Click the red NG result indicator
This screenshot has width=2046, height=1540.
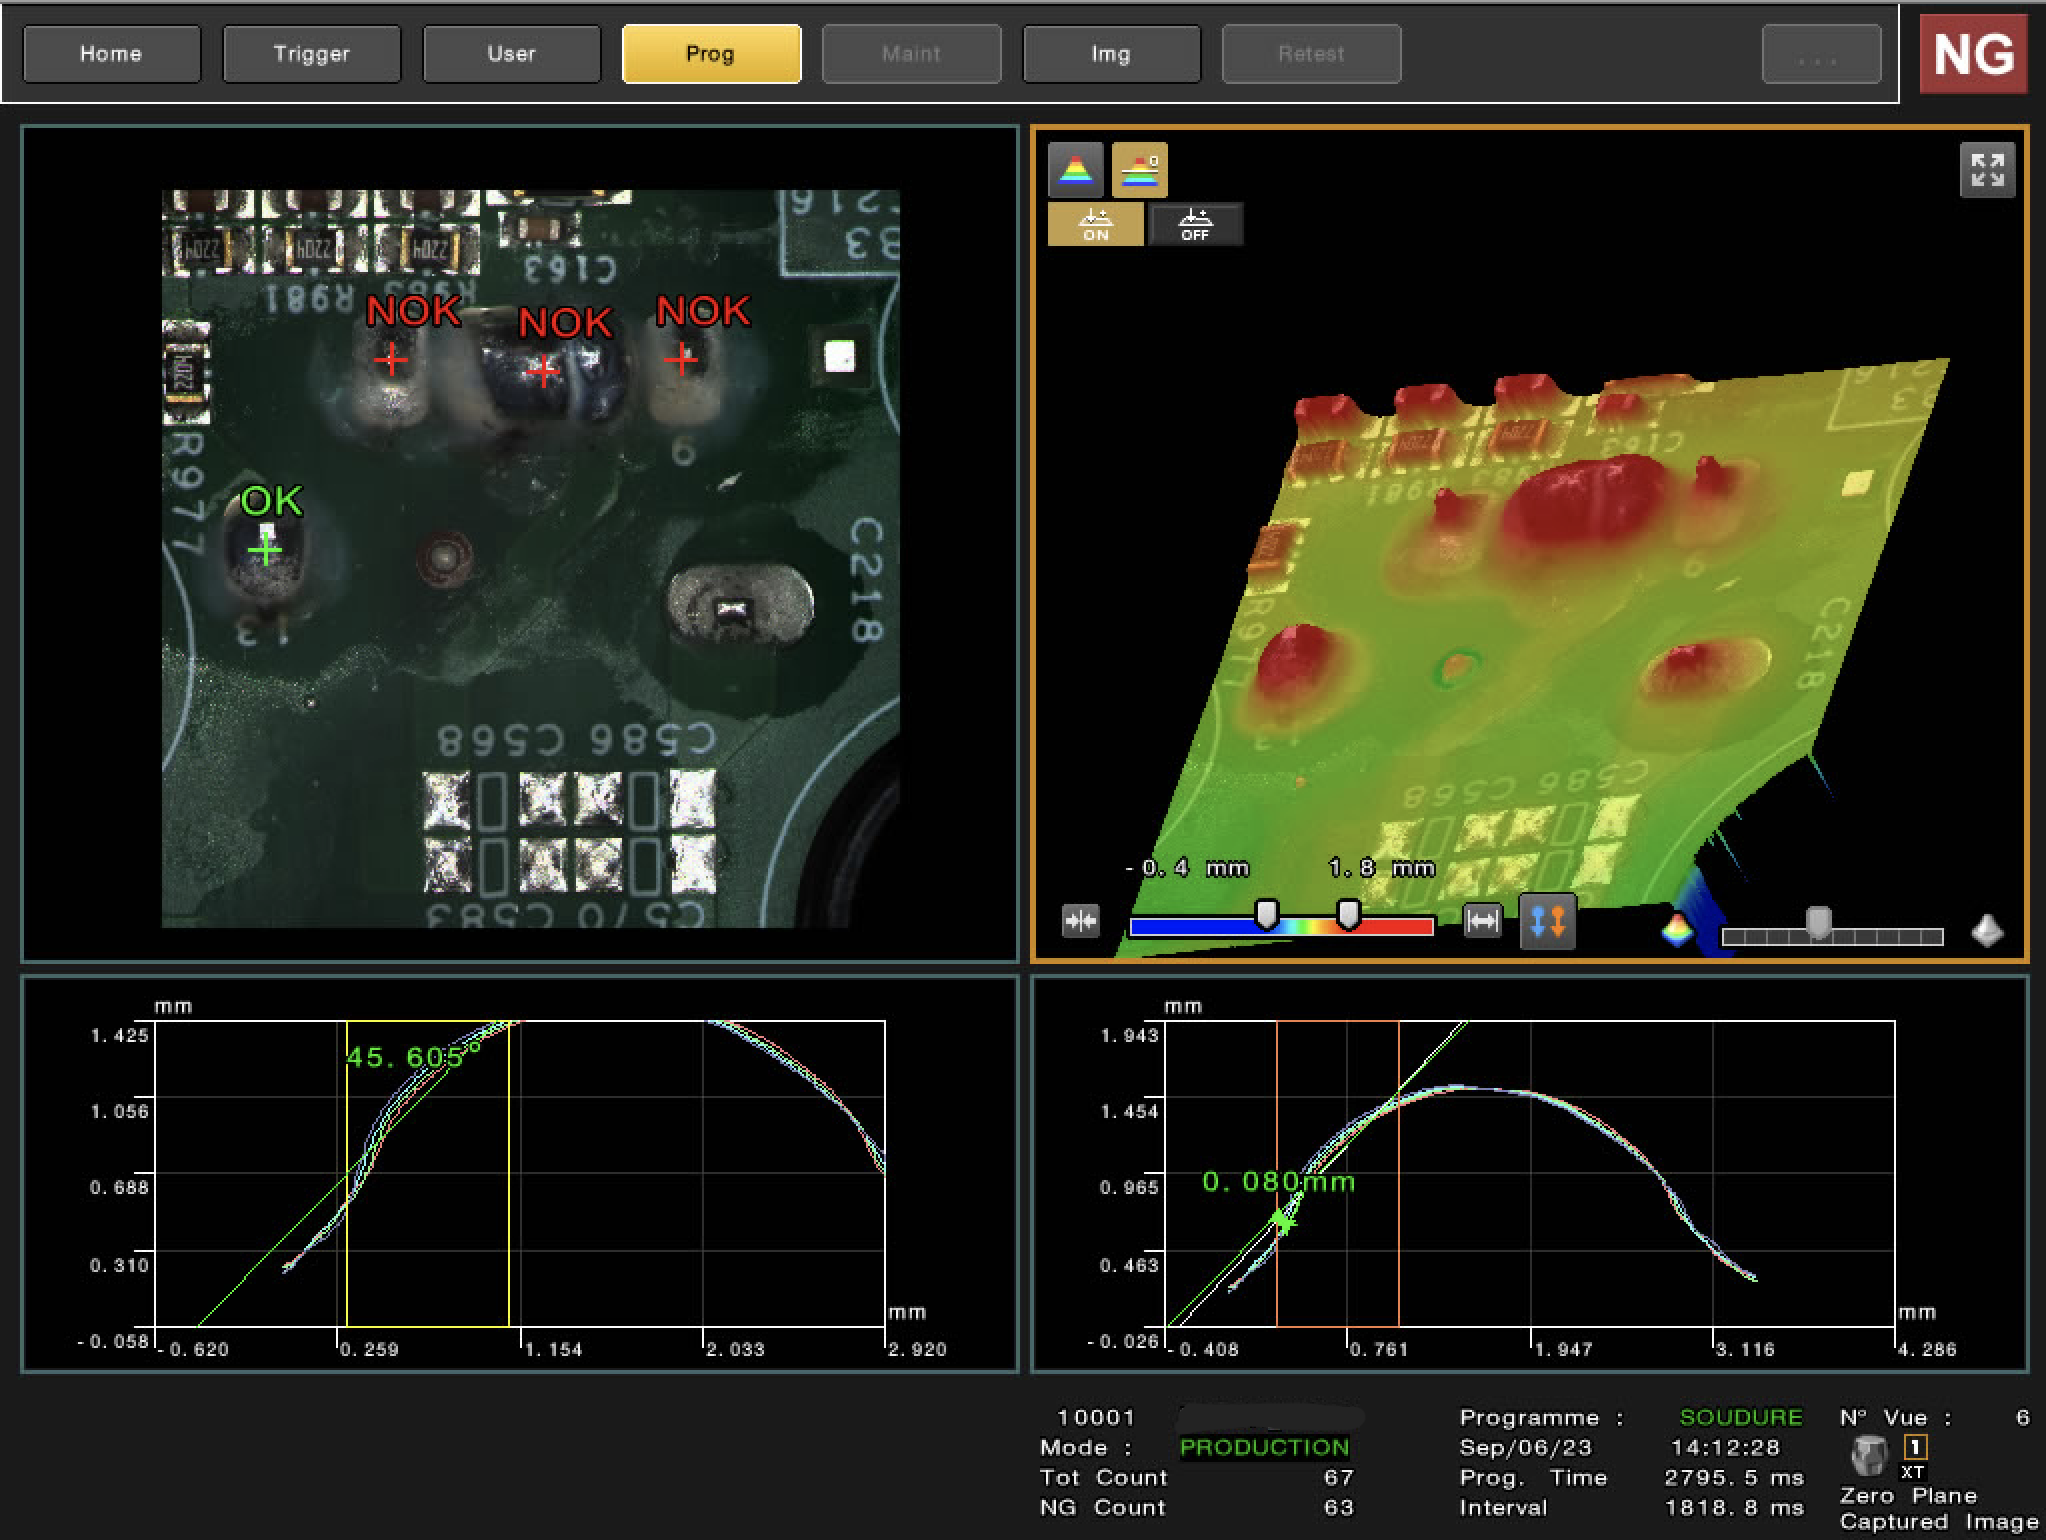pos(1973,53)
